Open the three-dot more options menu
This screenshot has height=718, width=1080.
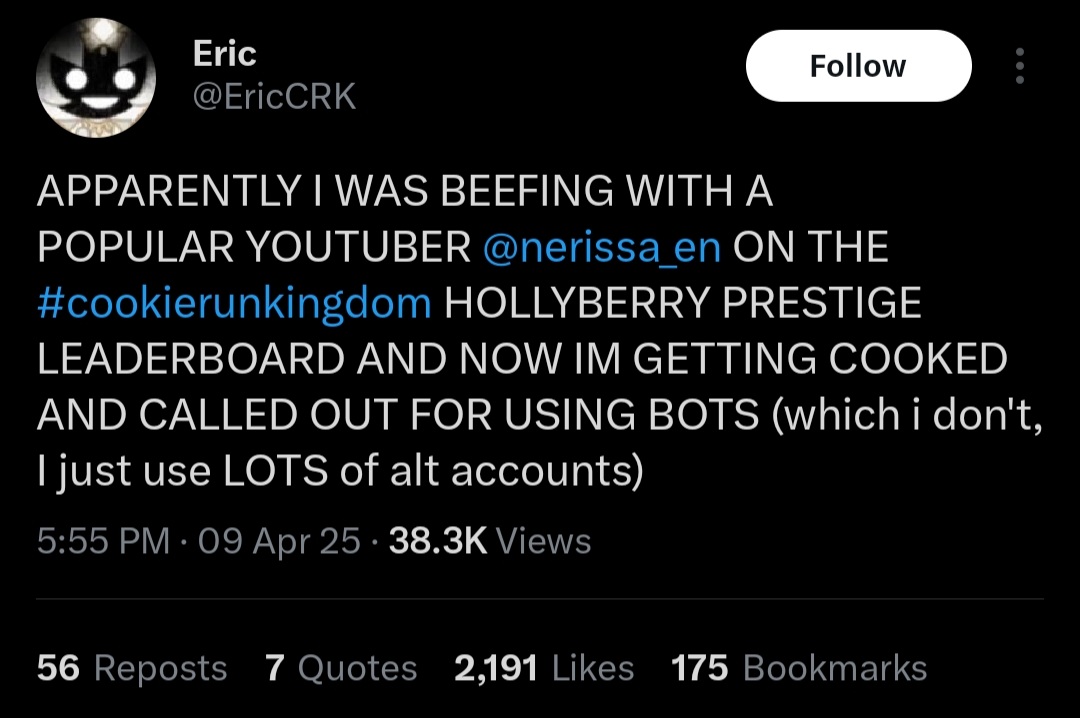[1019, 66]
